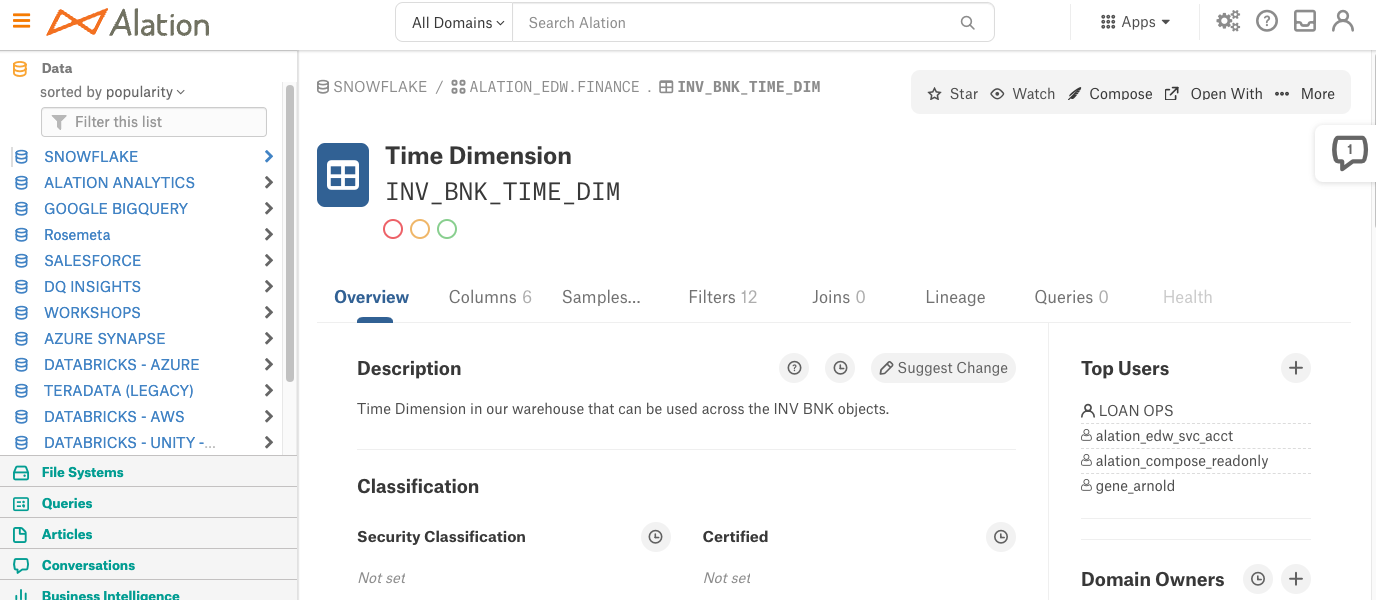Click the filter funnel icon
This screenshot has height=600, width=1376.
[x=59, y=122]
